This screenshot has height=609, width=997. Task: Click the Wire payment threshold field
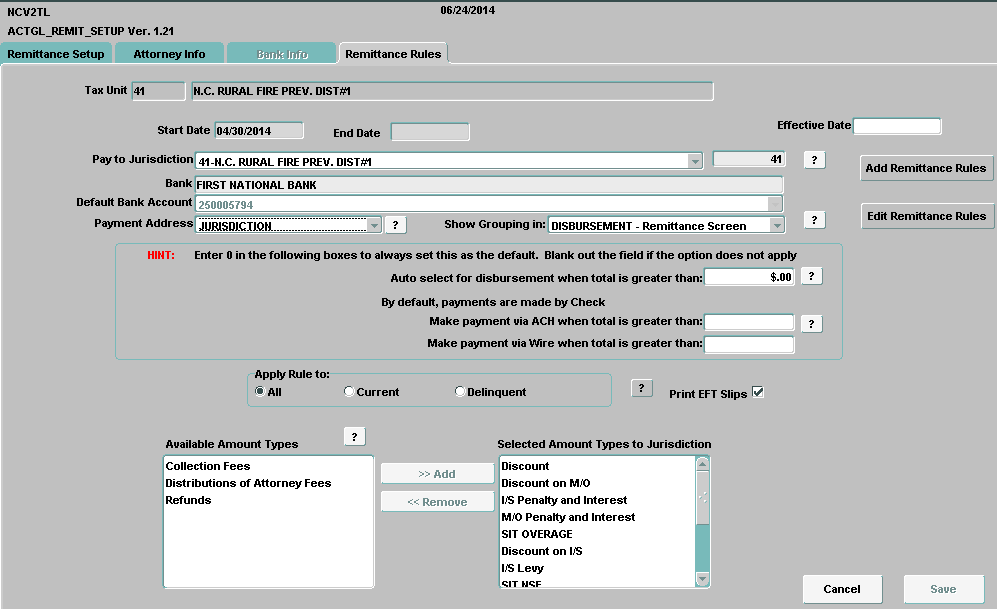pos(749,344)
